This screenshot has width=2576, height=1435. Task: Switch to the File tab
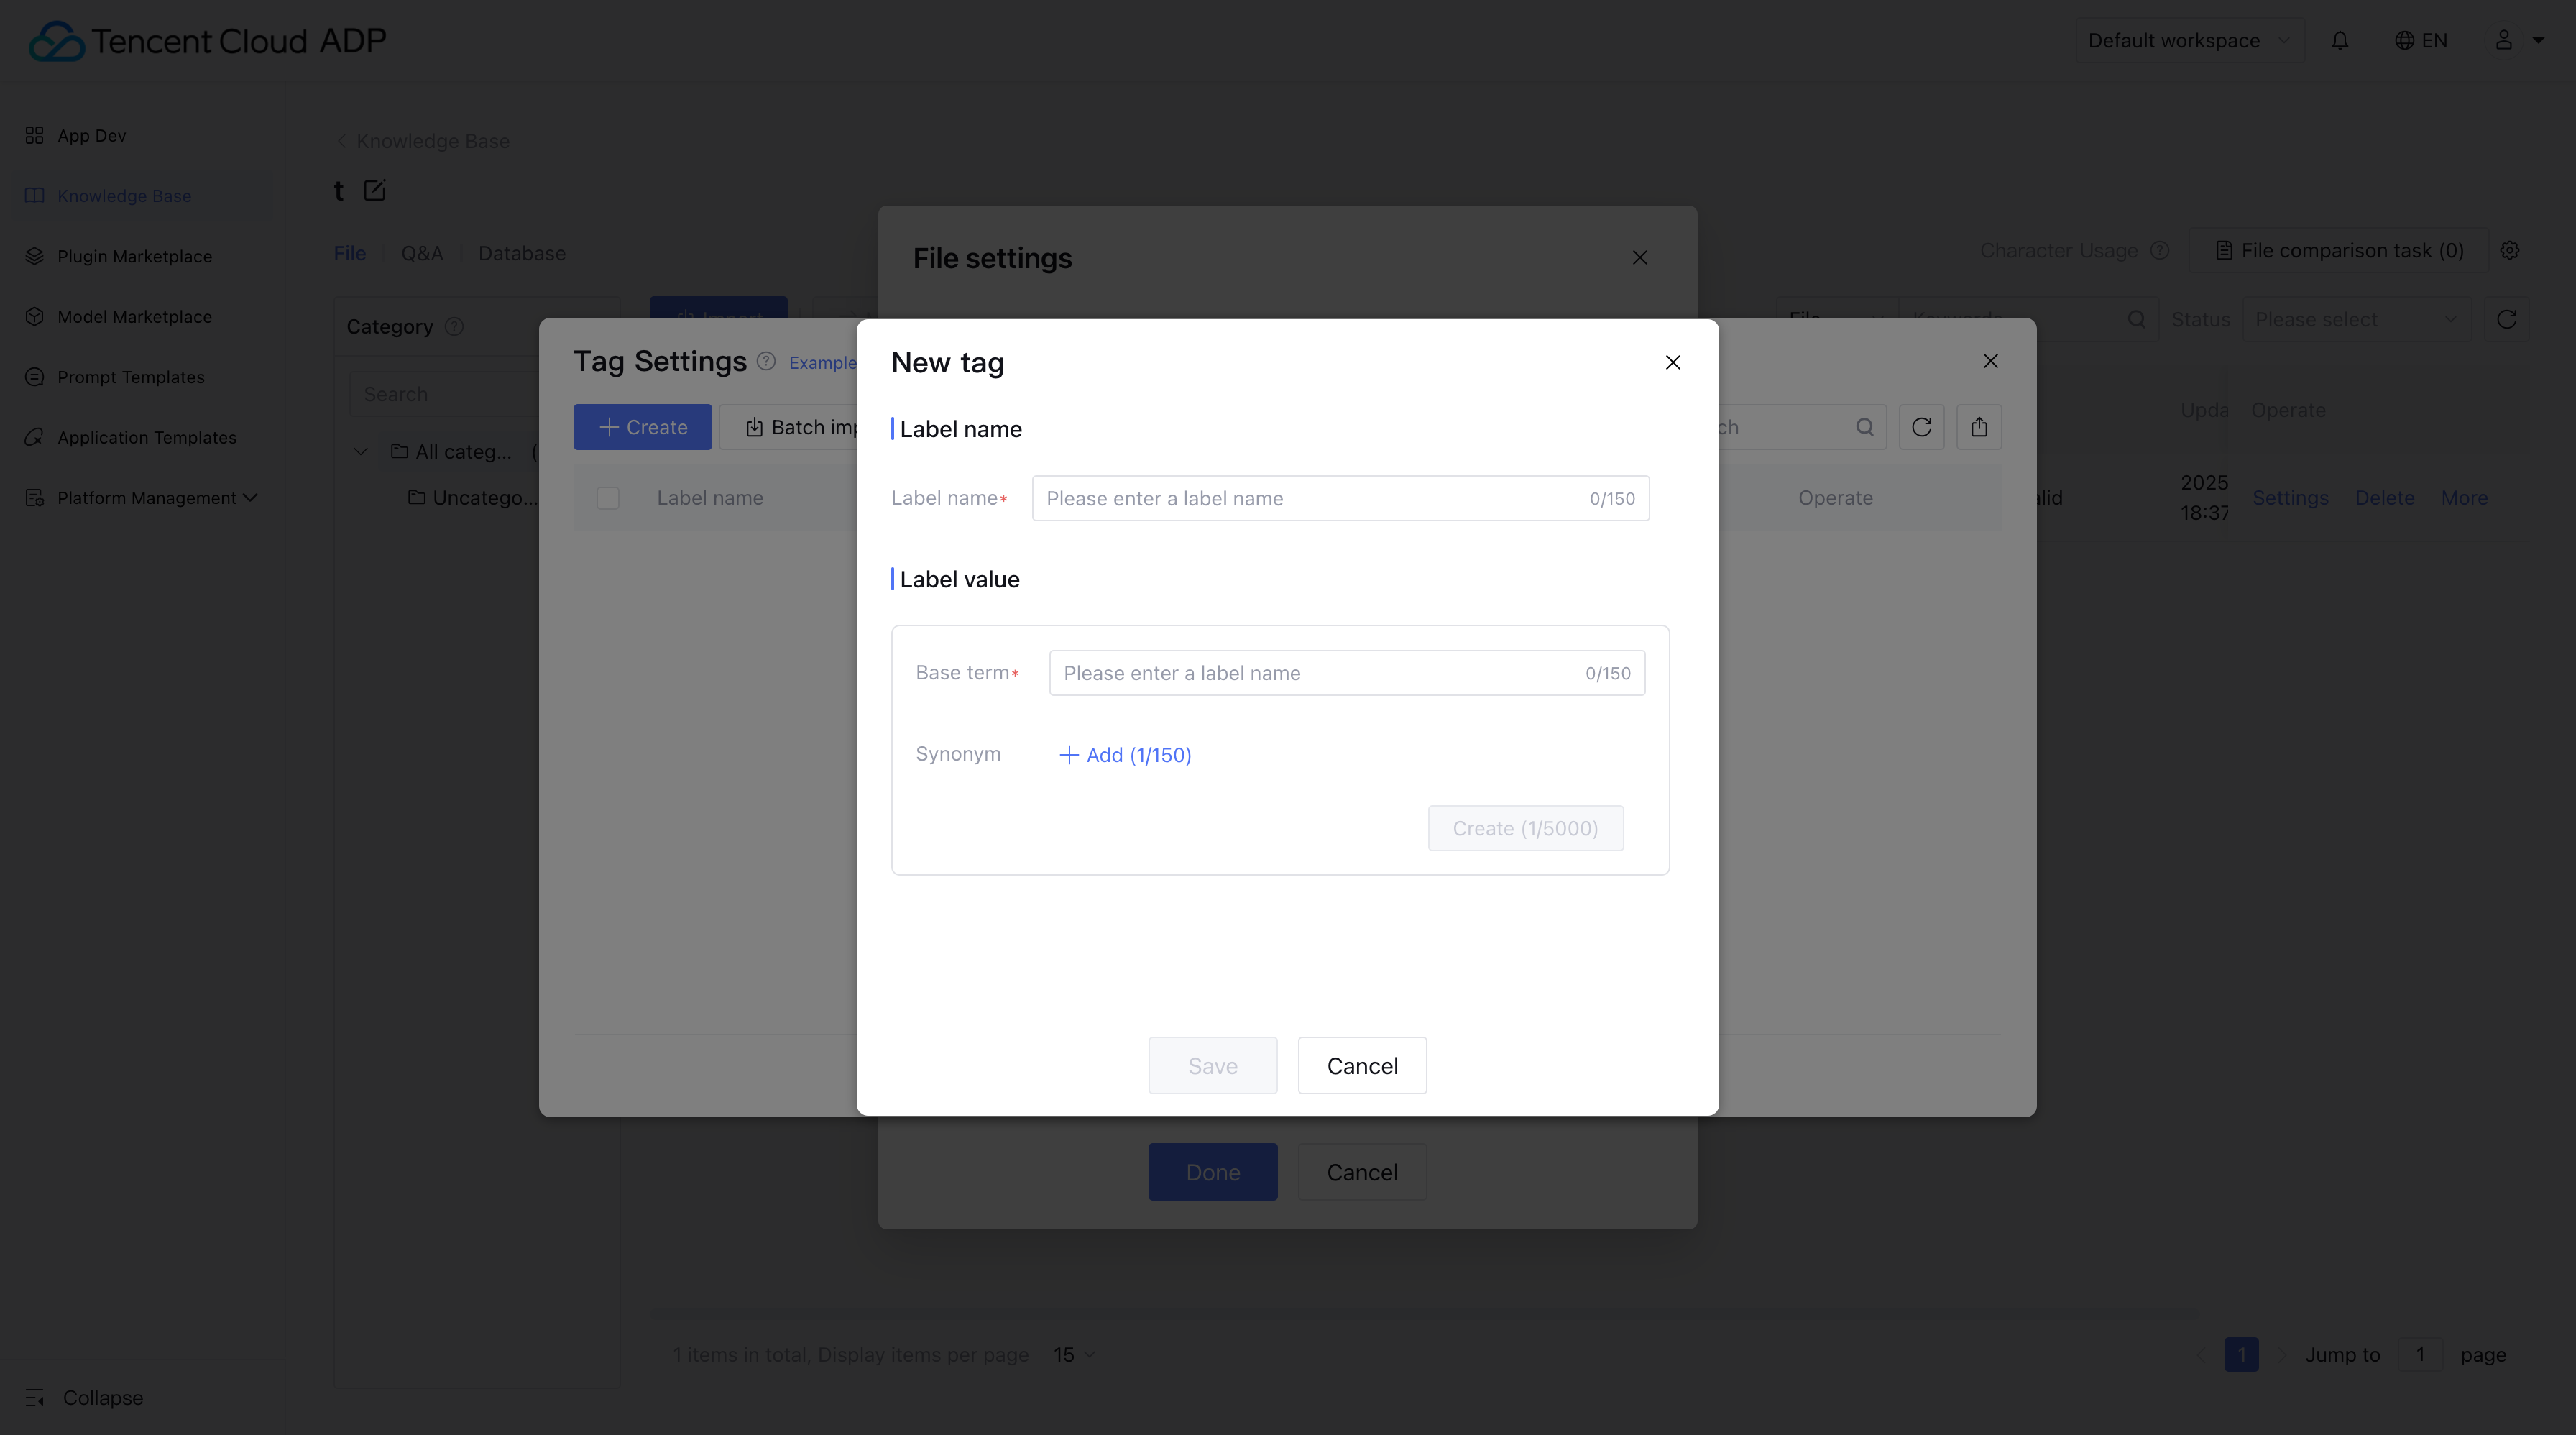tap(350, 253)
